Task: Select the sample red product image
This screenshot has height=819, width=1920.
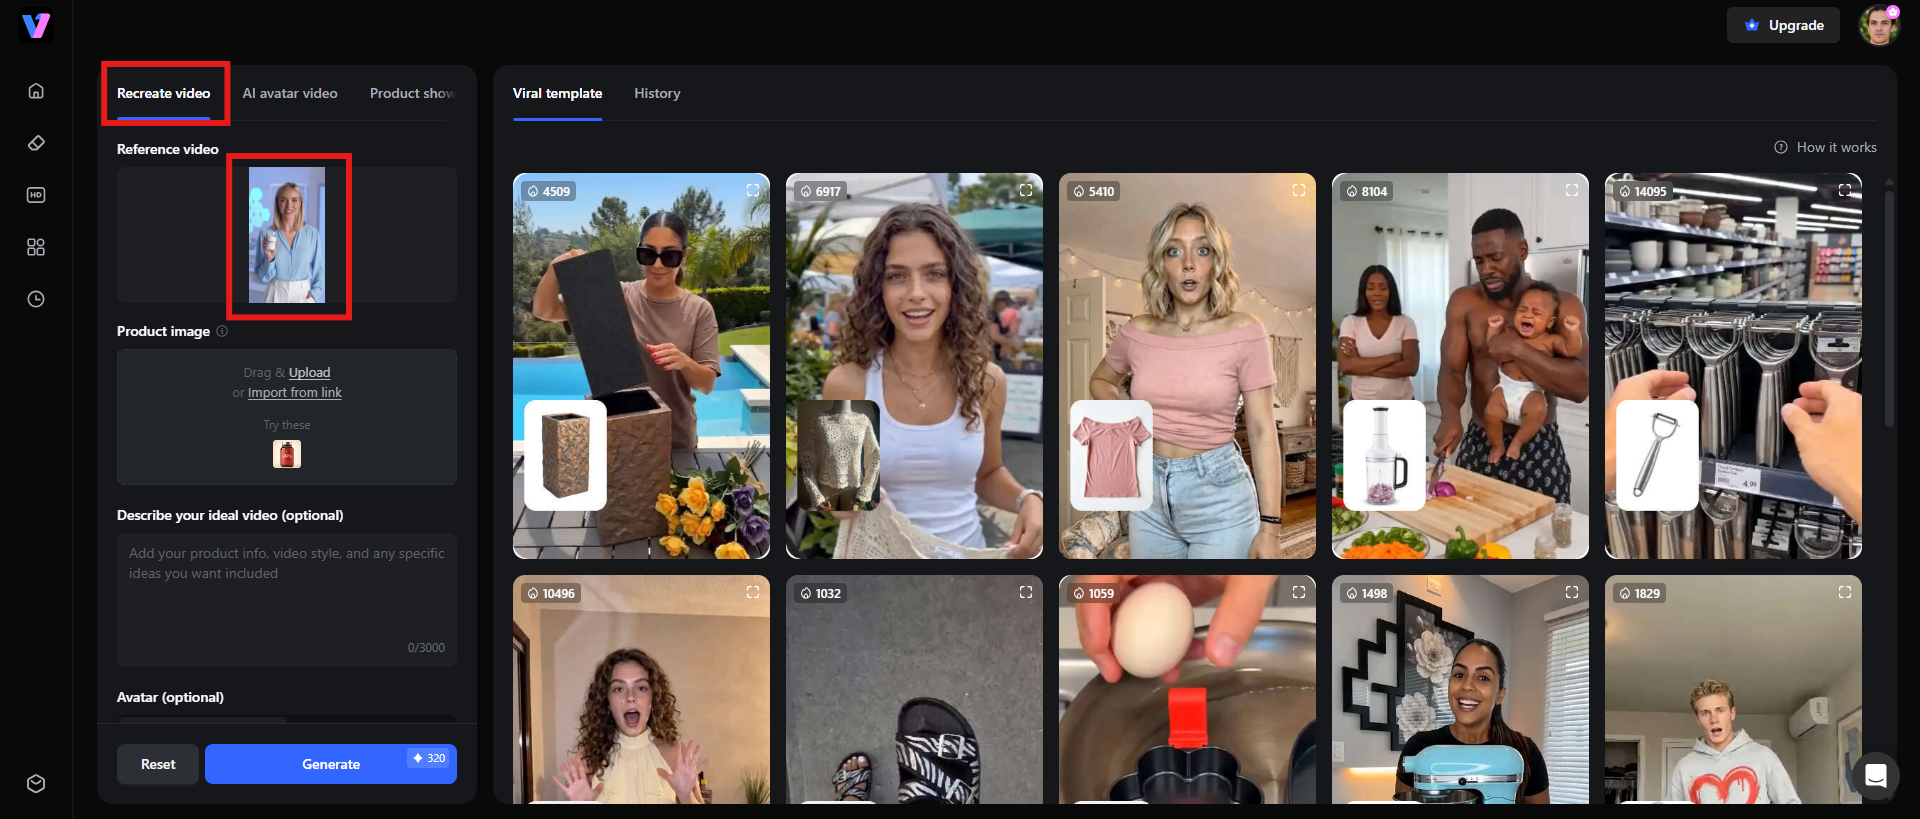Action: (x=287, y=454)
